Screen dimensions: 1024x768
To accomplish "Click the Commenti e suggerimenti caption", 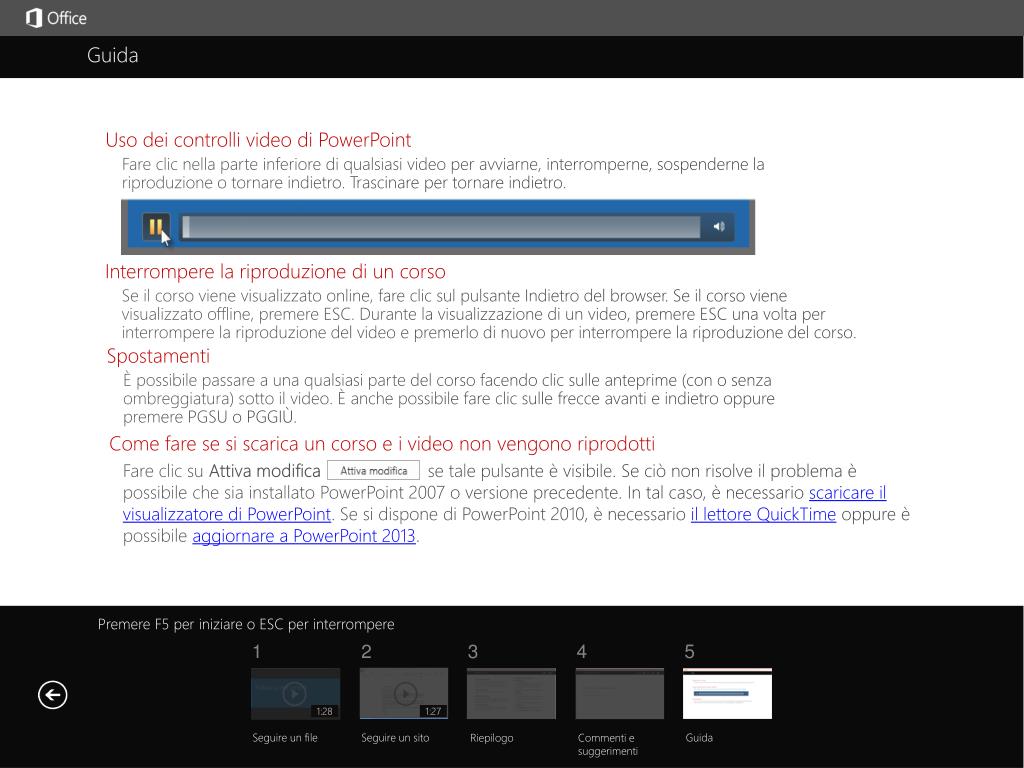I will pyautogui.click(x=608, y=744).
